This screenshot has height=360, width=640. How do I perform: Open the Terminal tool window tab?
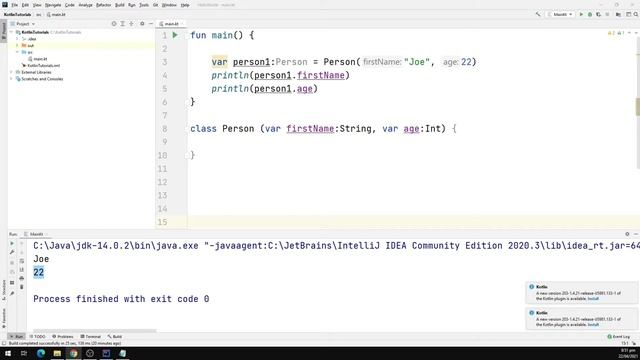click(90, 336)
